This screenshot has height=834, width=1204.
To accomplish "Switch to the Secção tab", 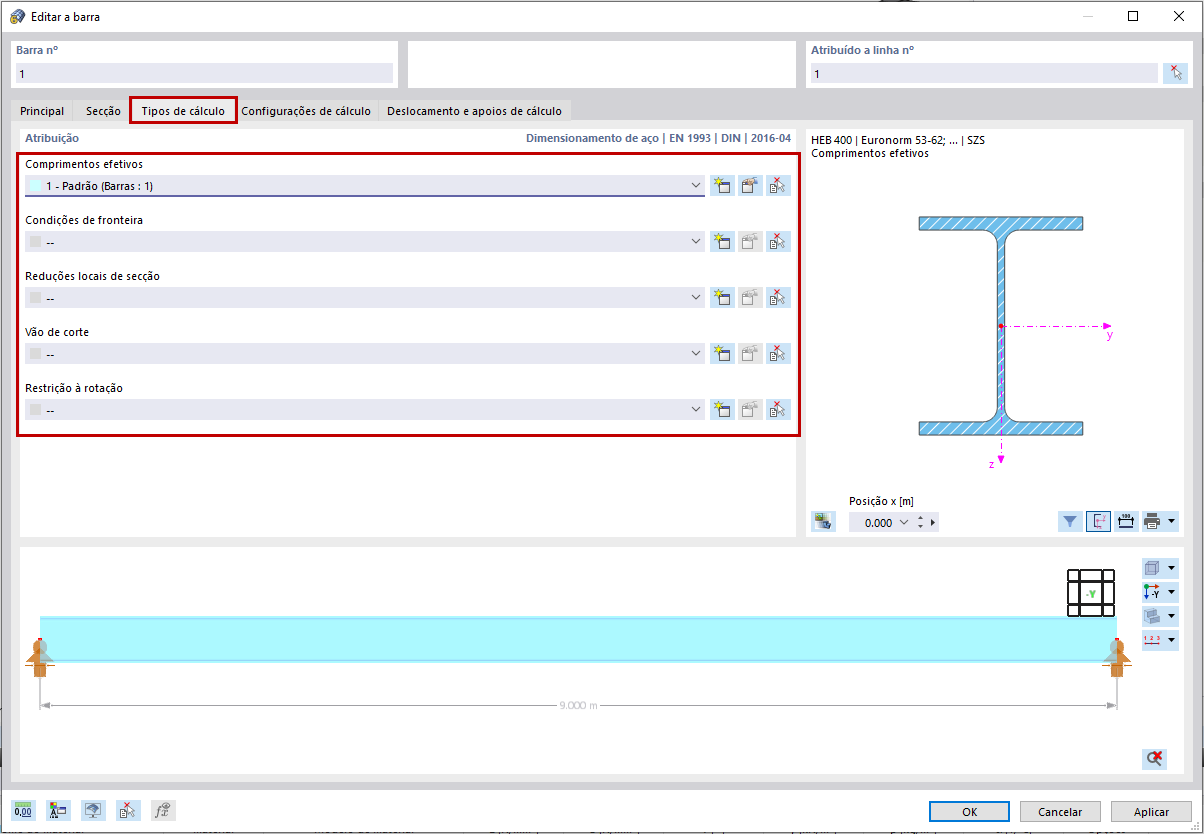I will pos(103,111).
